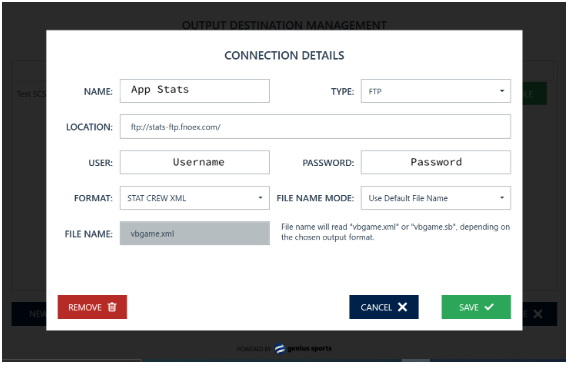
Task: Choose the STAT CREW XML format box
Action: [195, 198]
